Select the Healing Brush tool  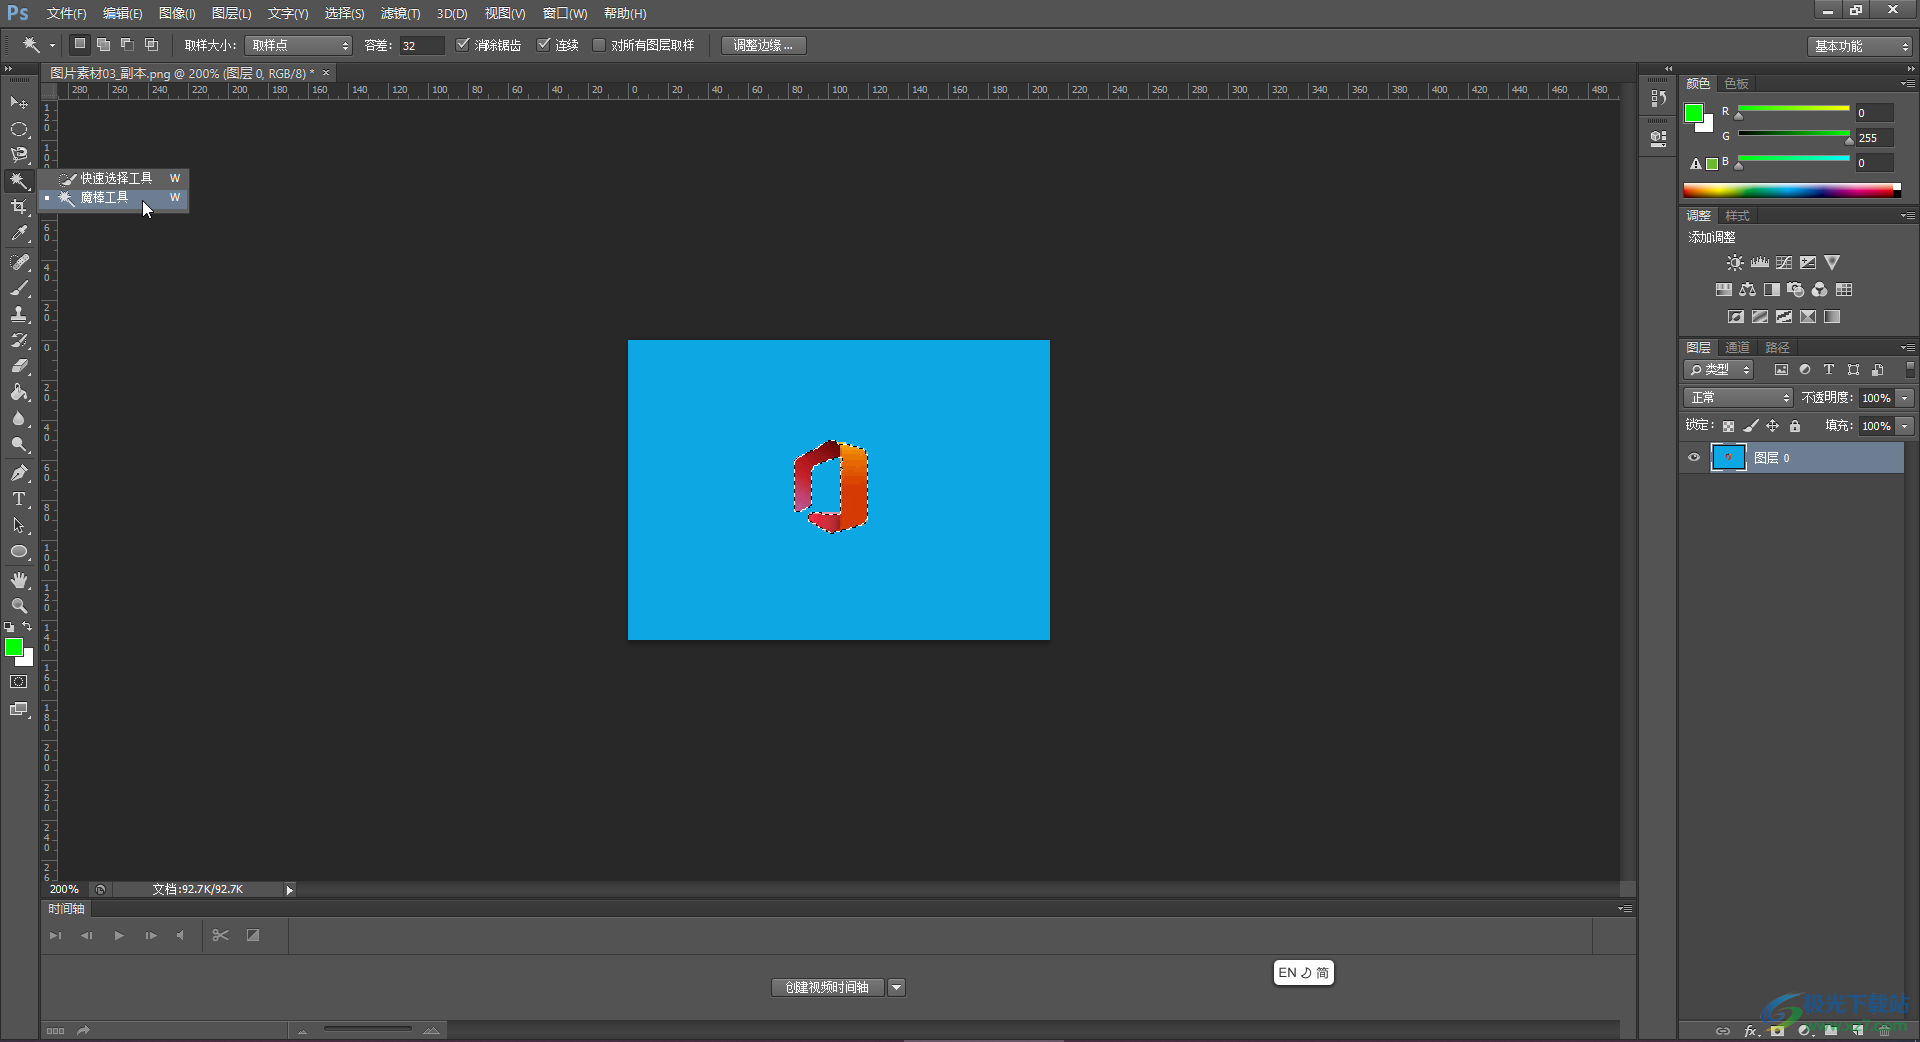tap(19, 262)
